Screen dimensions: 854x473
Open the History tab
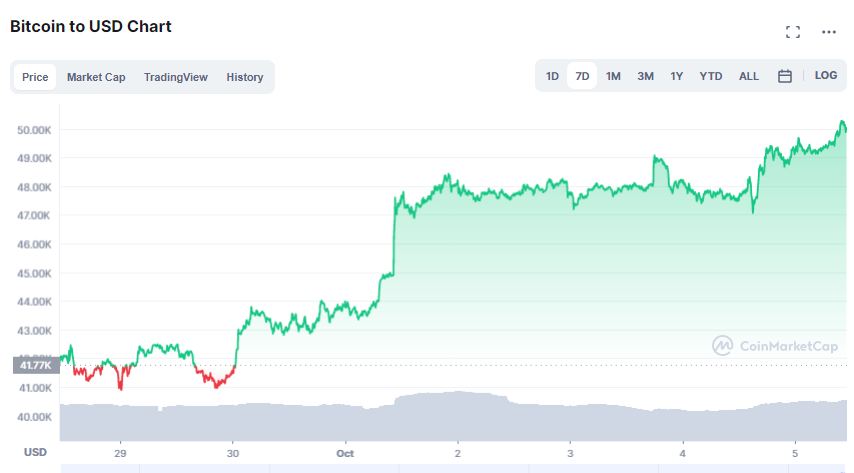click(x=245, y=77)
